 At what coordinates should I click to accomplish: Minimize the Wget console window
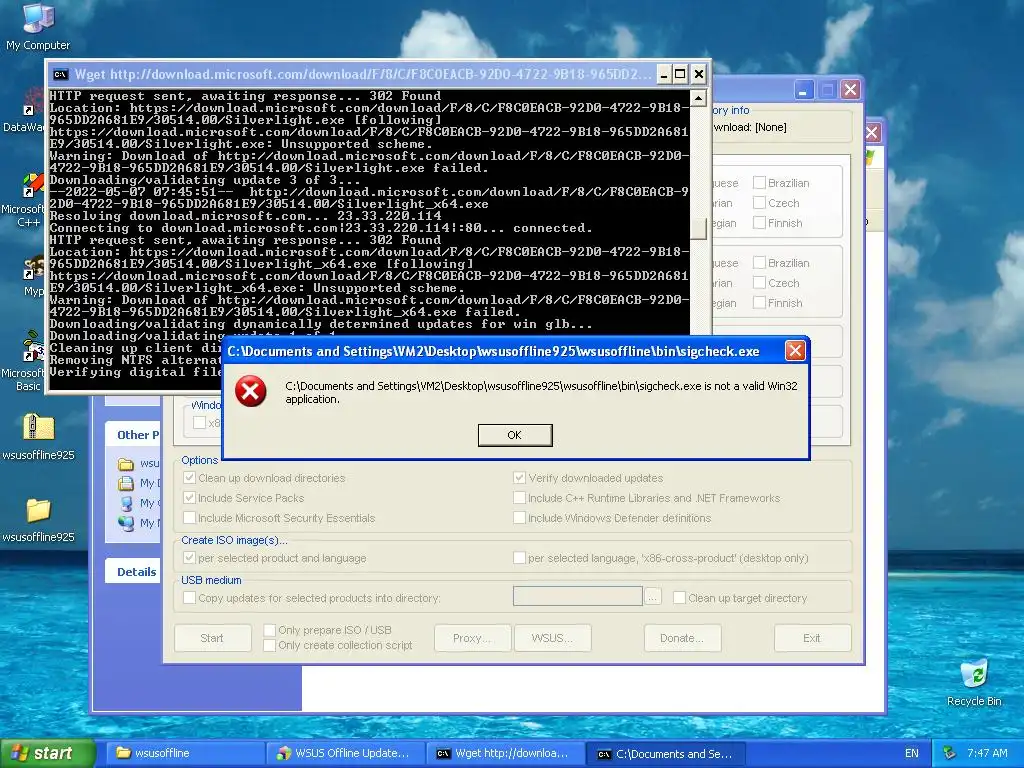click(x=663, y=74)
